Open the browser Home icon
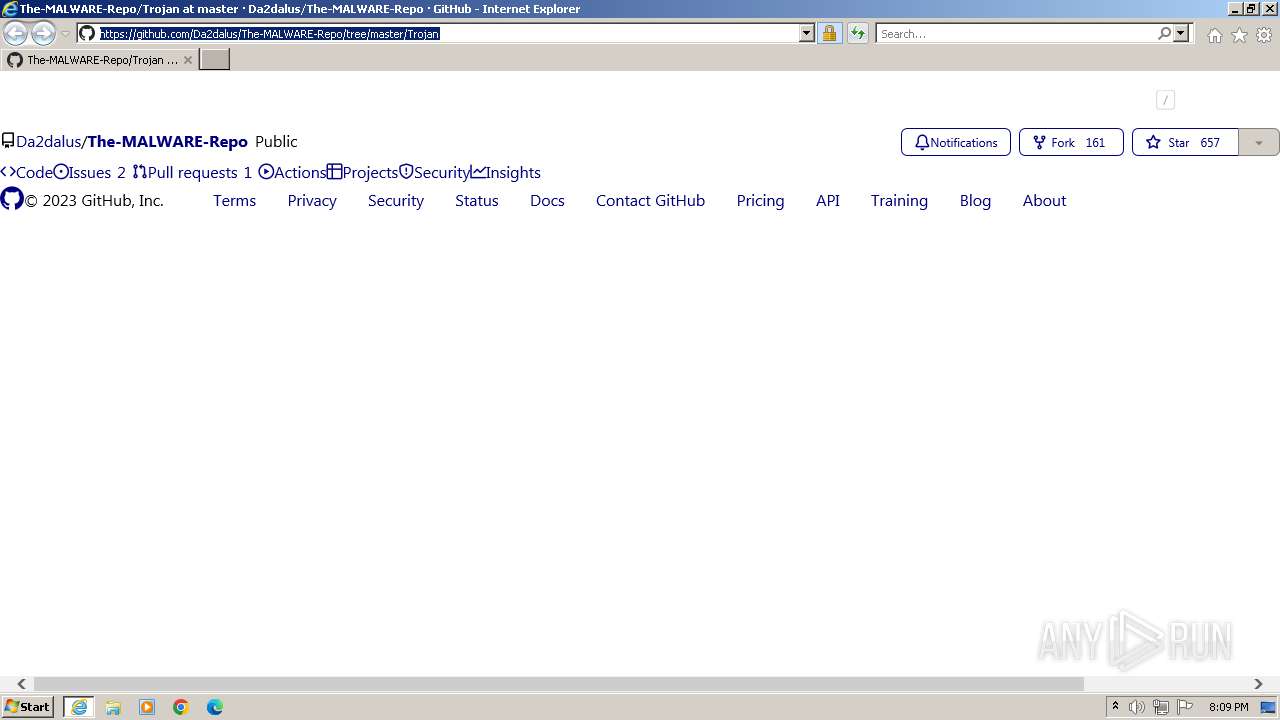The height and width of the screenshot is (720, 1280). (x=1214, y=35)
